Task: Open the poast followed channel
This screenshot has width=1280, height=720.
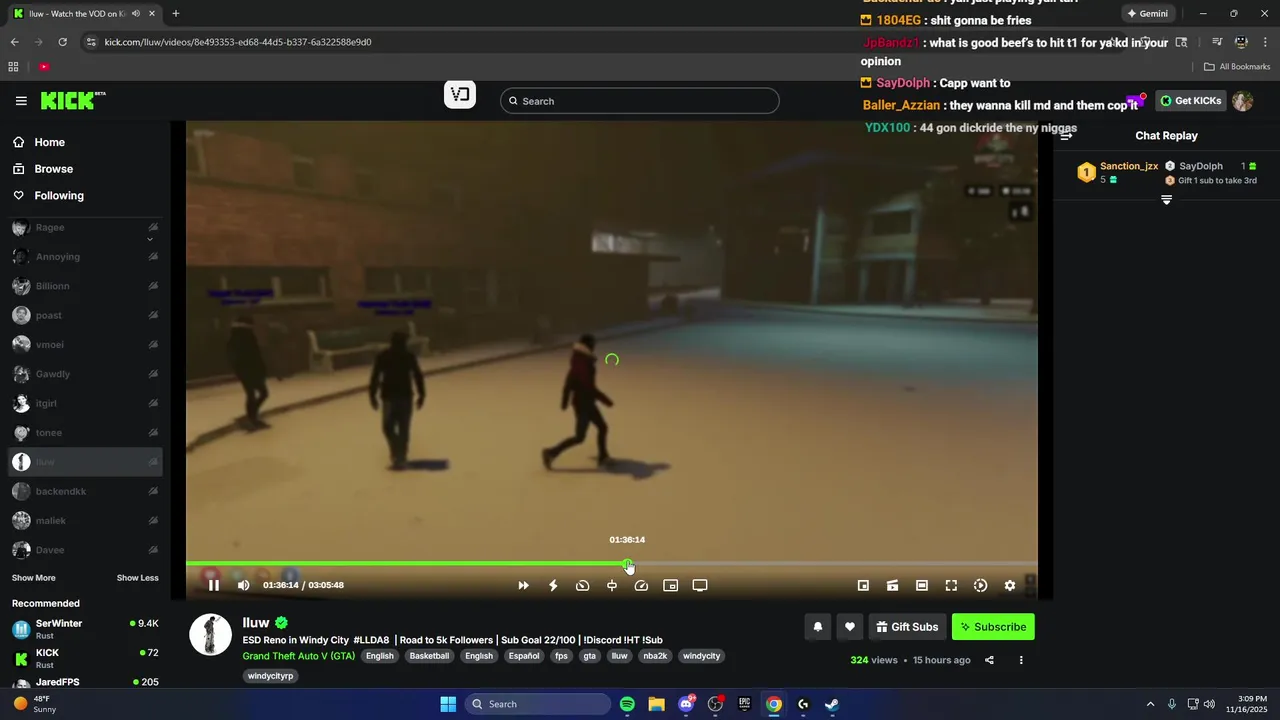Action: pos(85,315)
